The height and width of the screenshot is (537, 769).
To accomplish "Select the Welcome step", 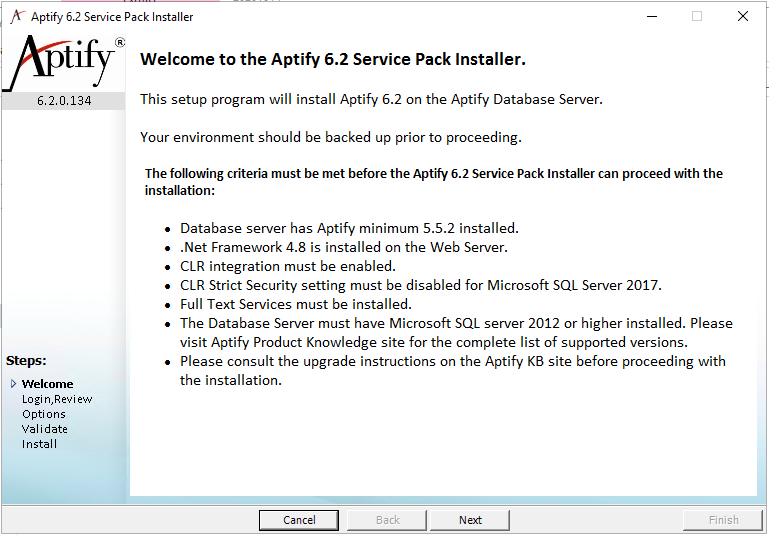I will 48,384.
